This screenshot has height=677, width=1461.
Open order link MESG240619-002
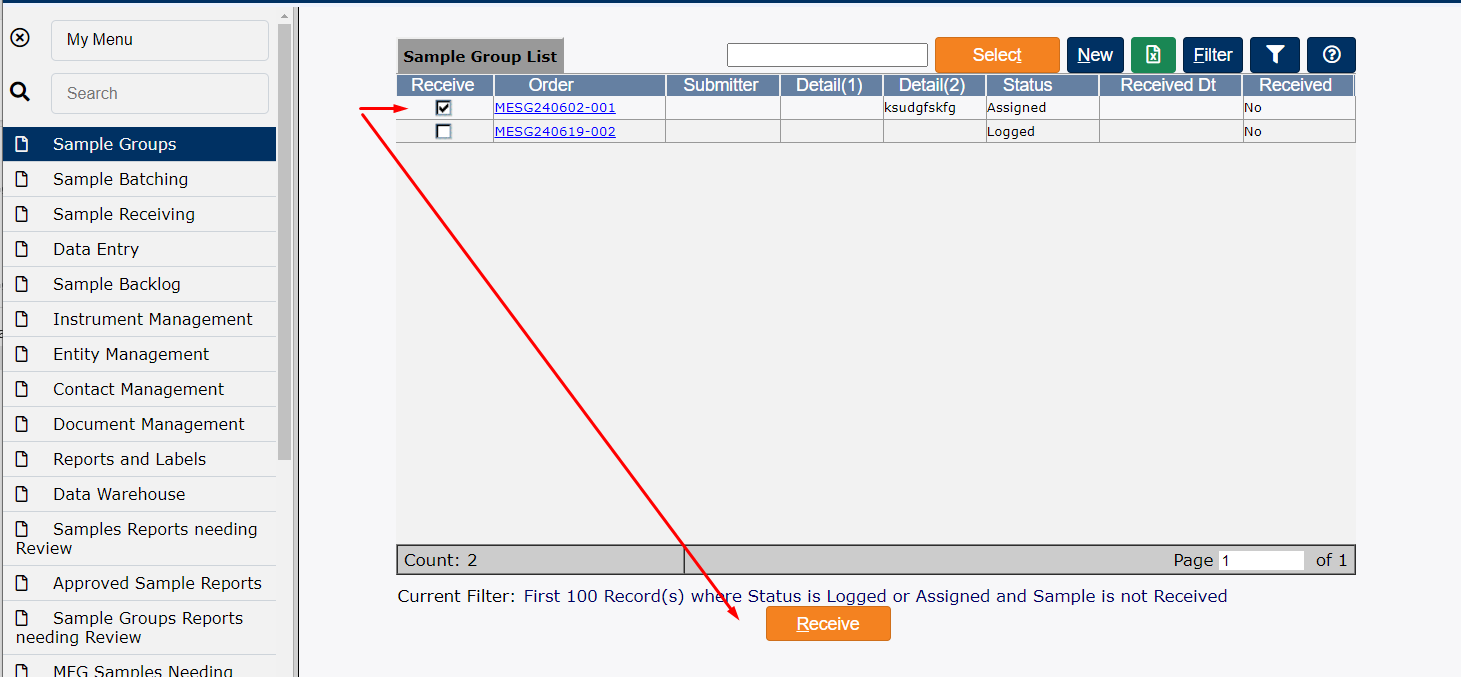point(555,132)
